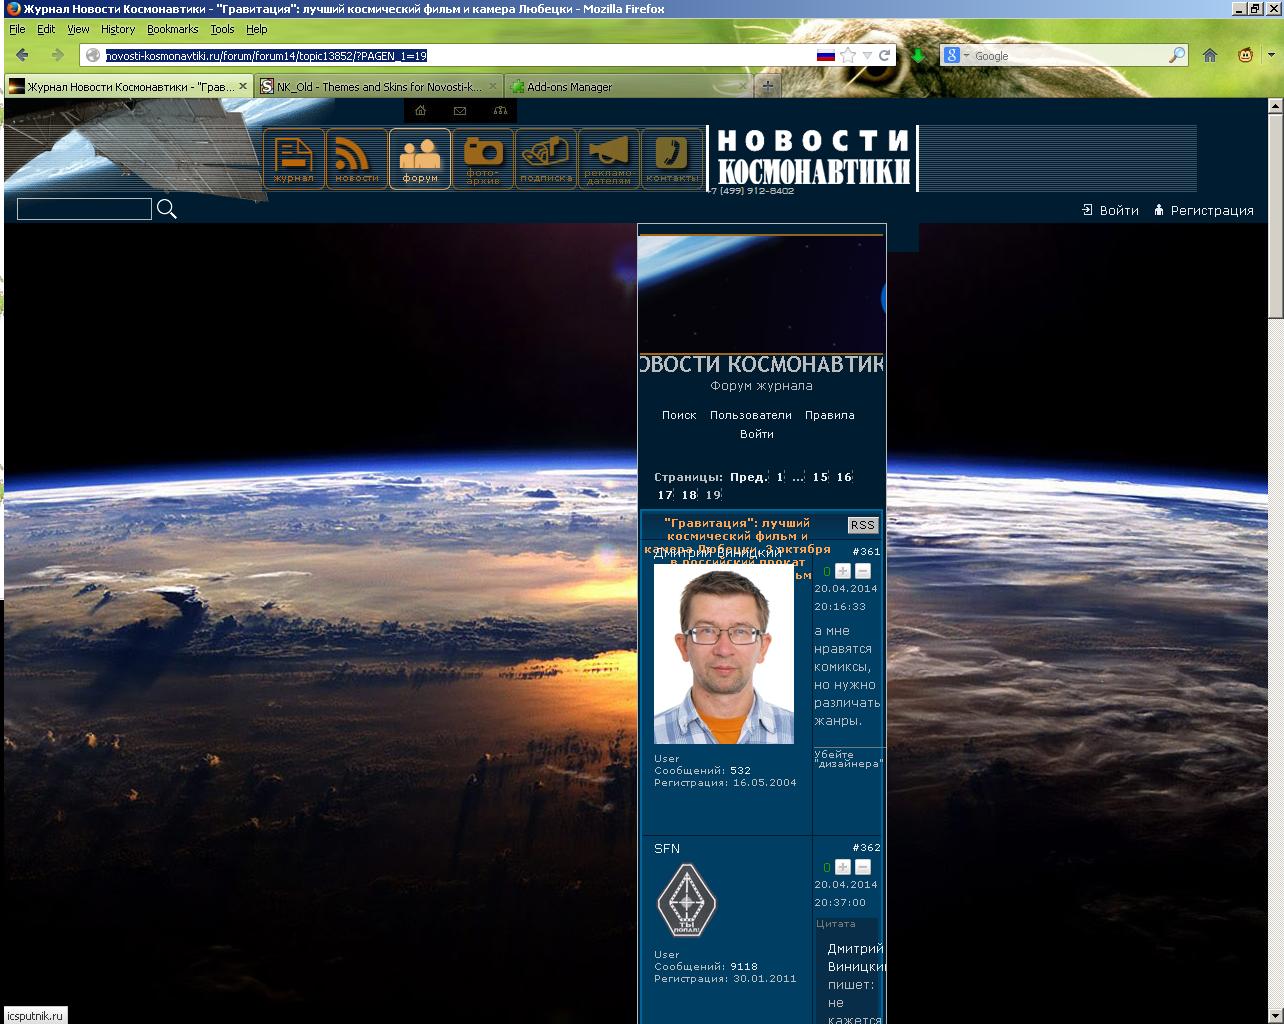
Task: Open the Журнал section icon
Action: click(x=294, y=158)
